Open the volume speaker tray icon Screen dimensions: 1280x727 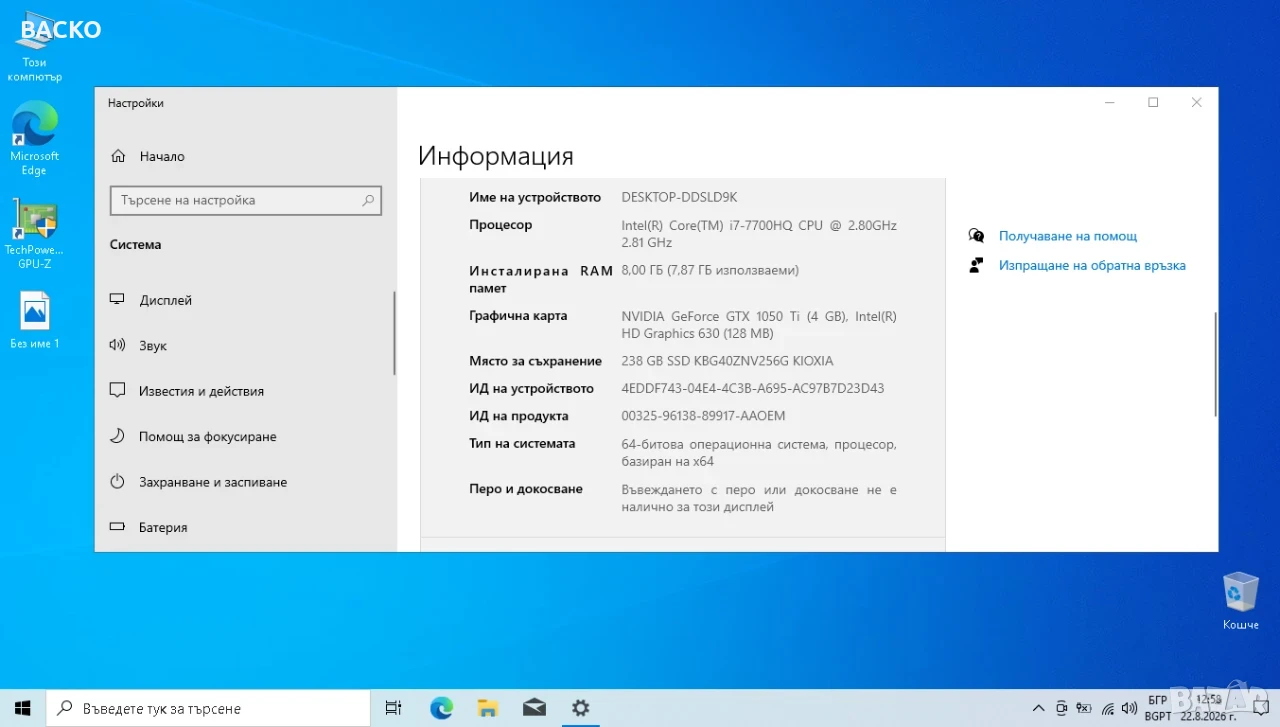[1130, 708]
